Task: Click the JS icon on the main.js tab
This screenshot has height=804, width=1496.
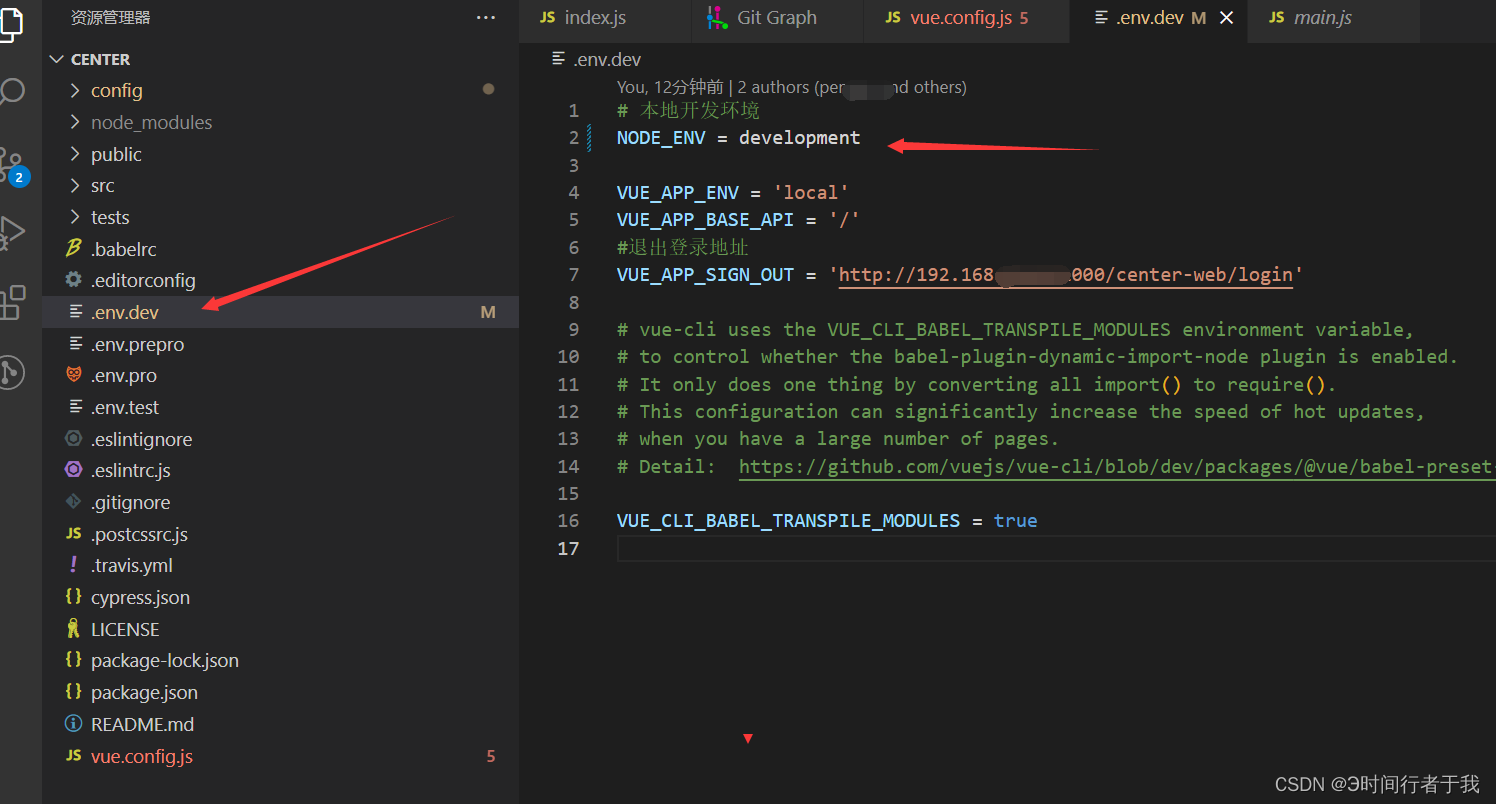Action: coord(1276,17)
